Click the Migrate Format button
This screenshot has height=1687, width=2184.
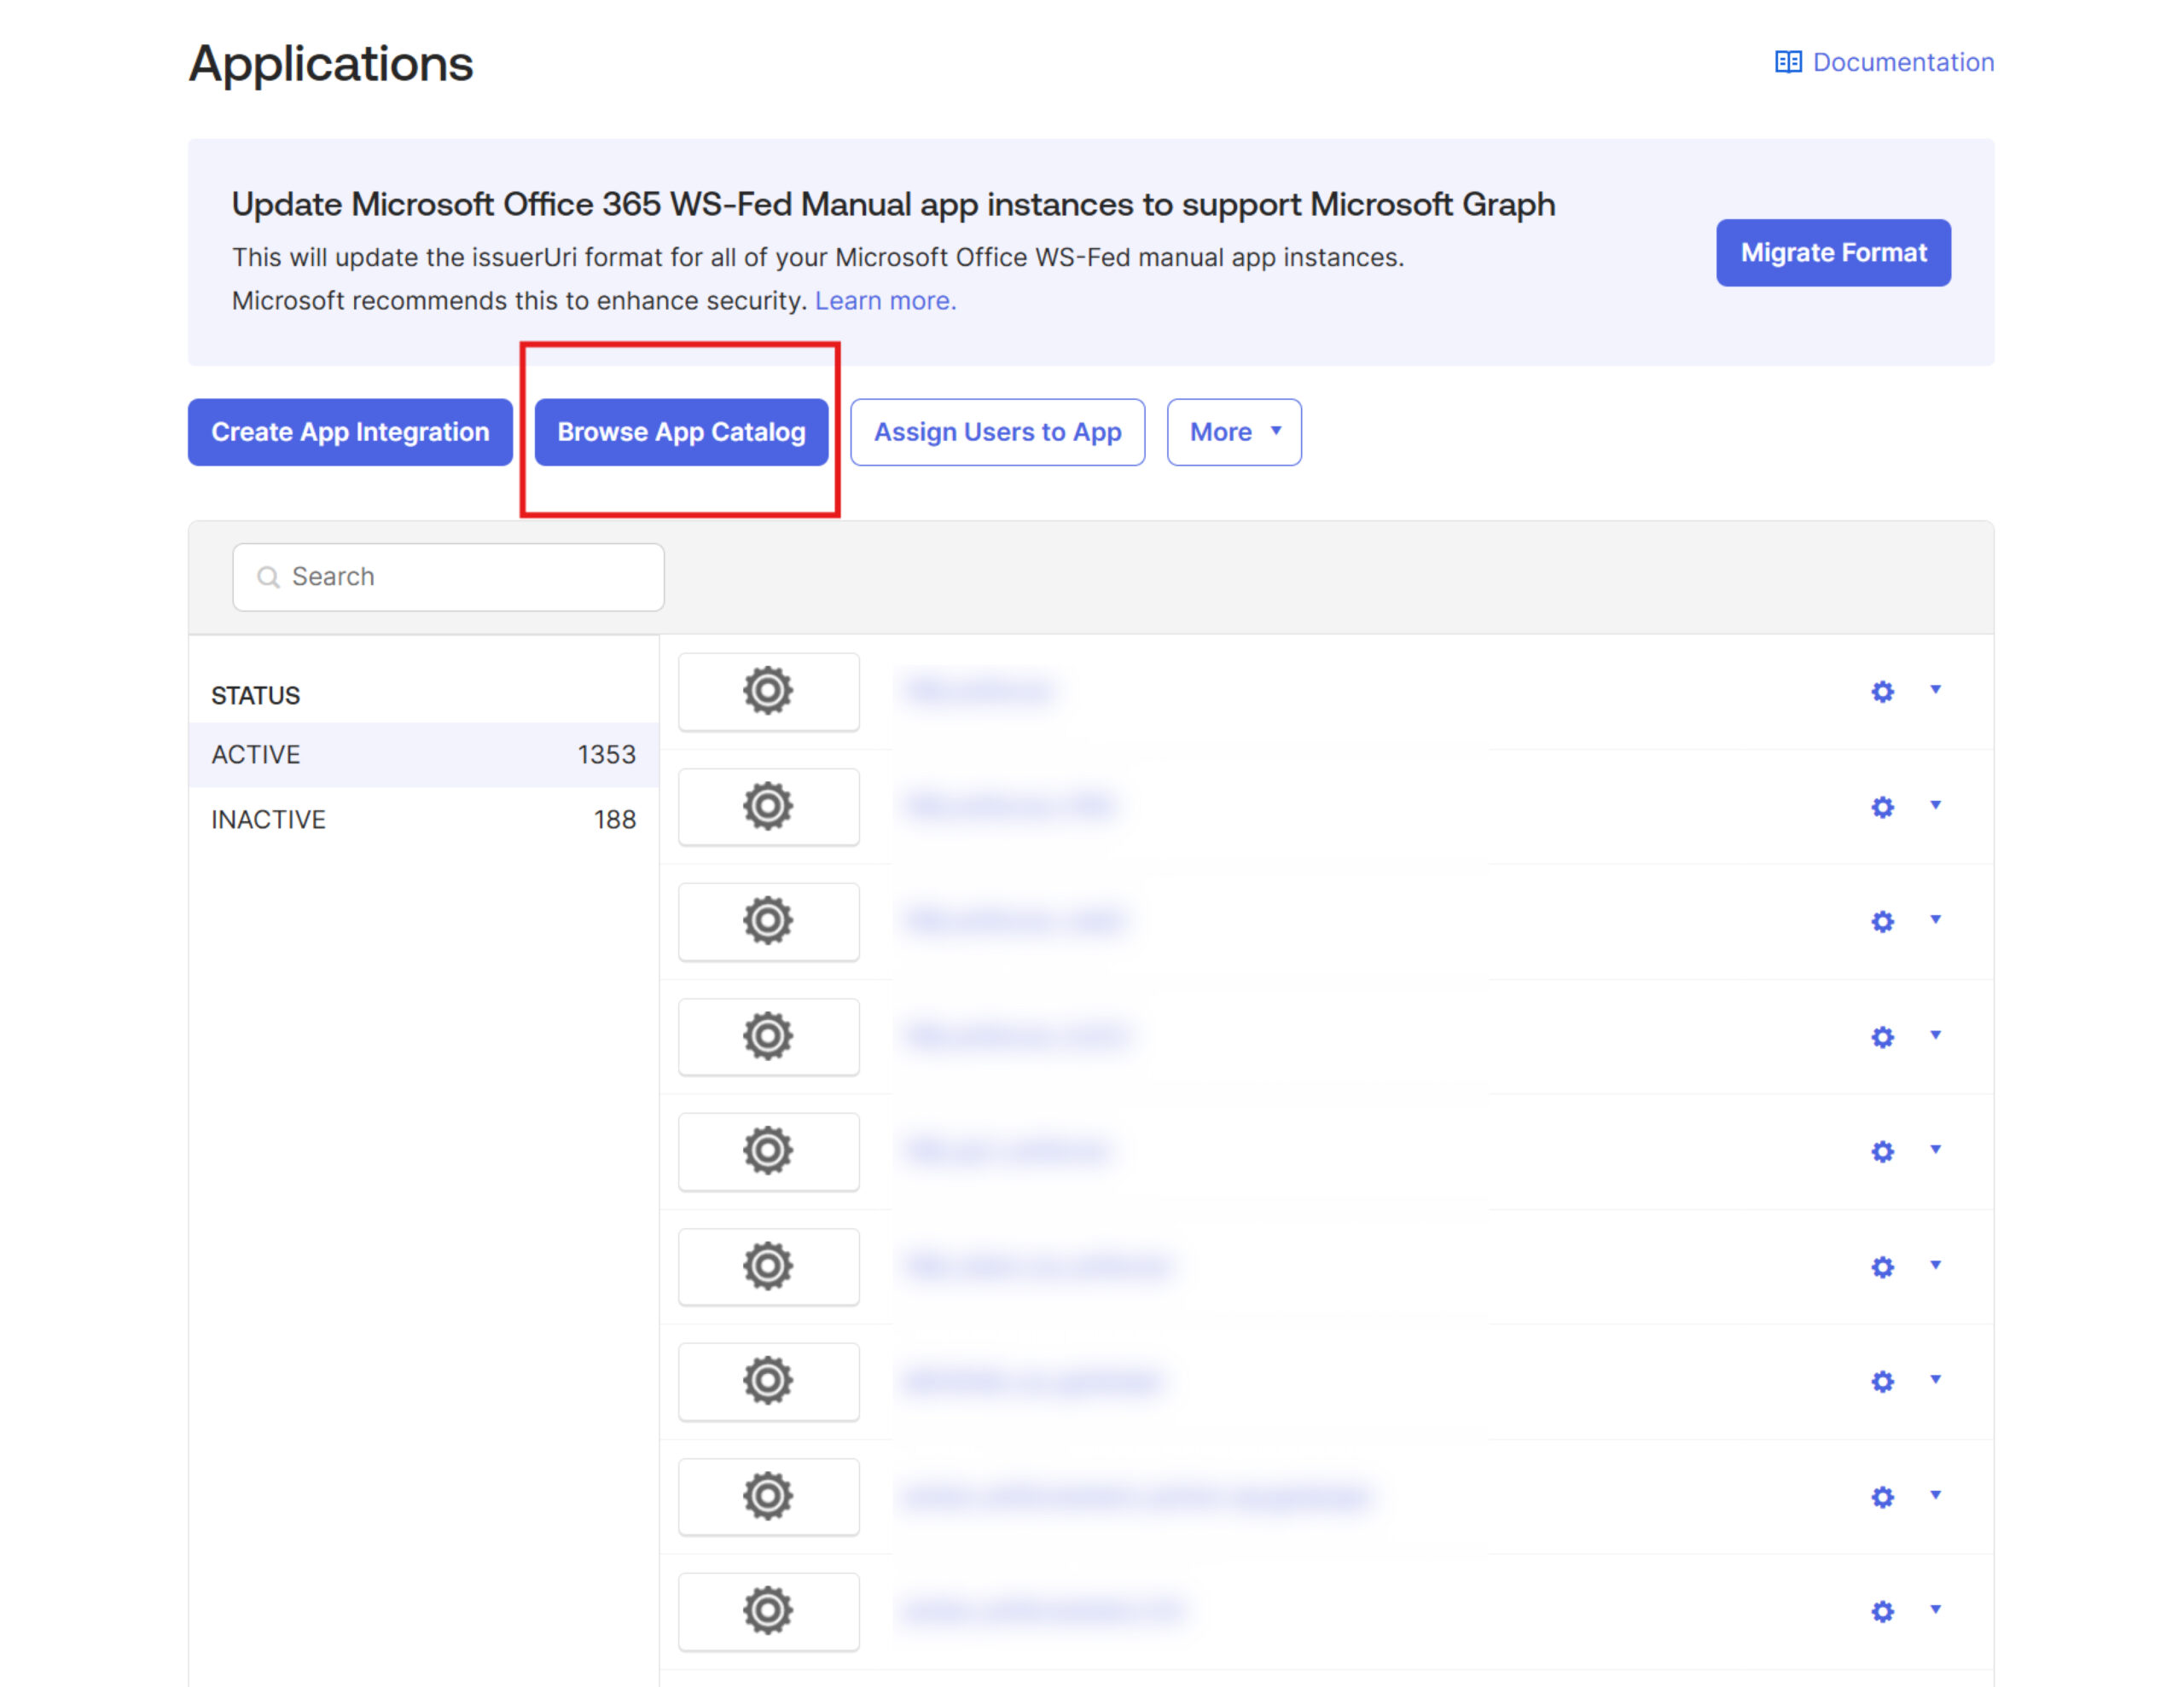[x=1832, y=252]
